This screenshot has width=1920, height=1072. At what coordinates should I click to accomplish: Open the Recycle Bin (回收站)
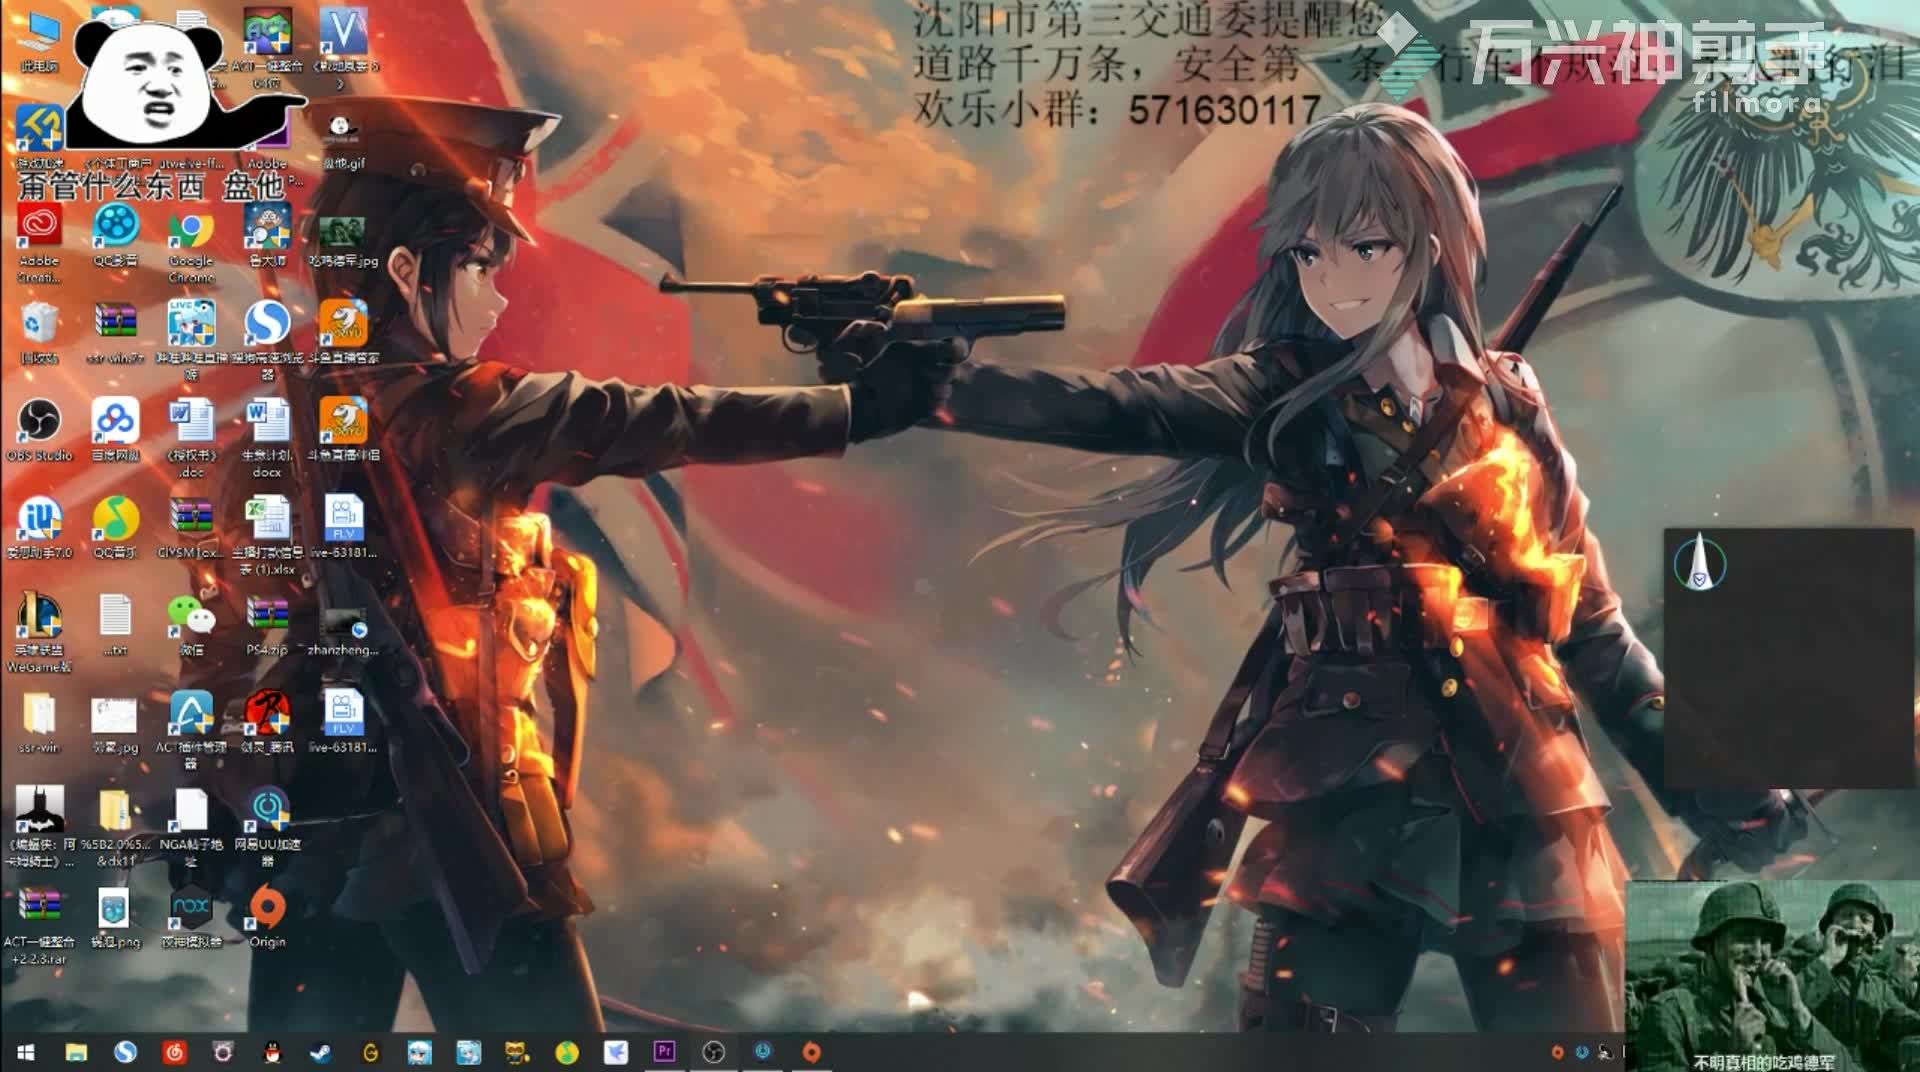coord(39,332)
